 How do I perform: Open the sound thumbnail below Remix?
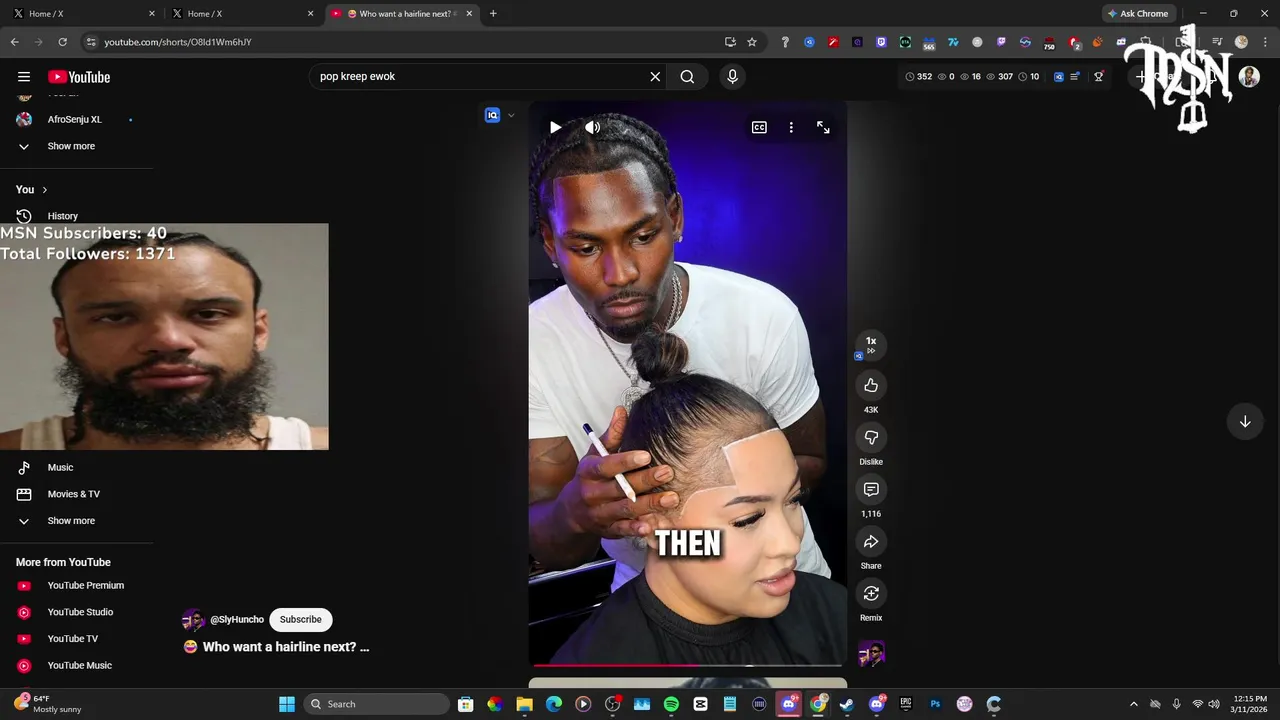[x=871, y=654]
